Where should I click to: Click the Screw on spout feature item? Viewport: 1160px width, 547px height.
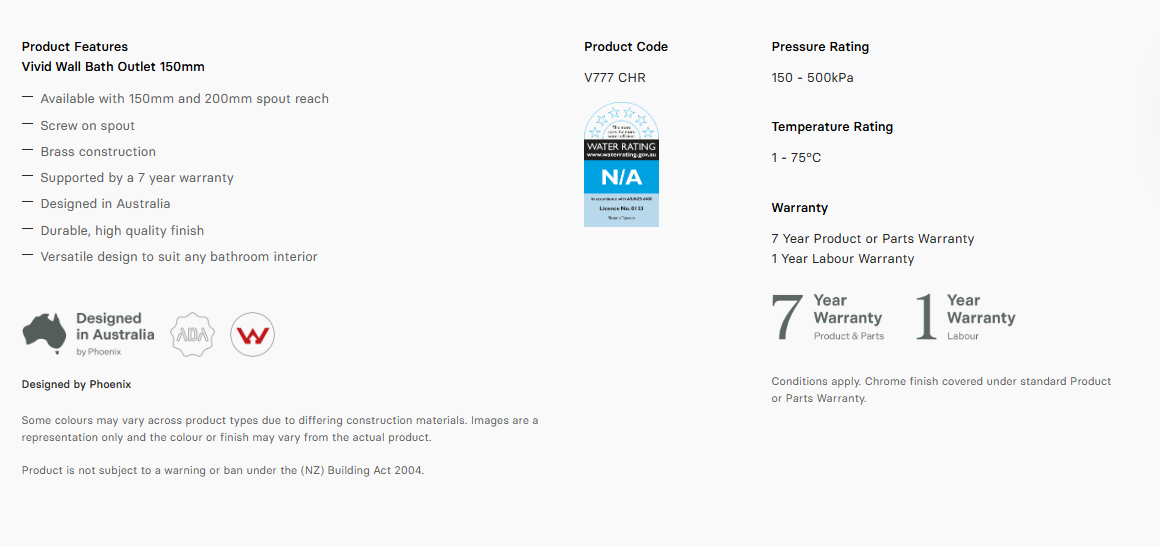coord(87,126)
